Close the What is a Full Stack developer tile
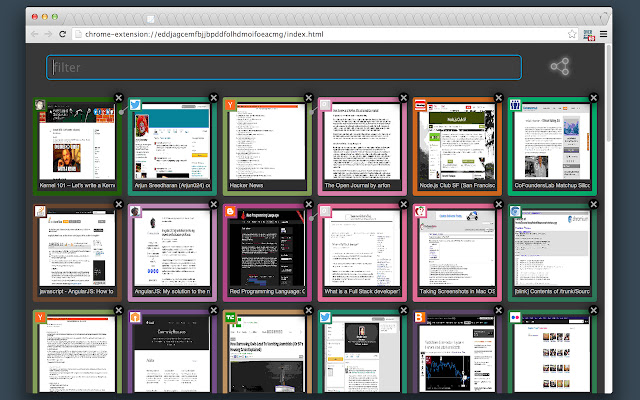 [x=404, y=204]
